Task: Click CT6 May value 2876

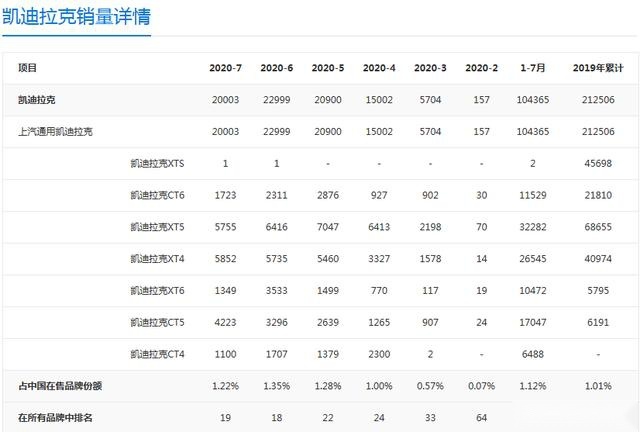Action: pos(328,195)
